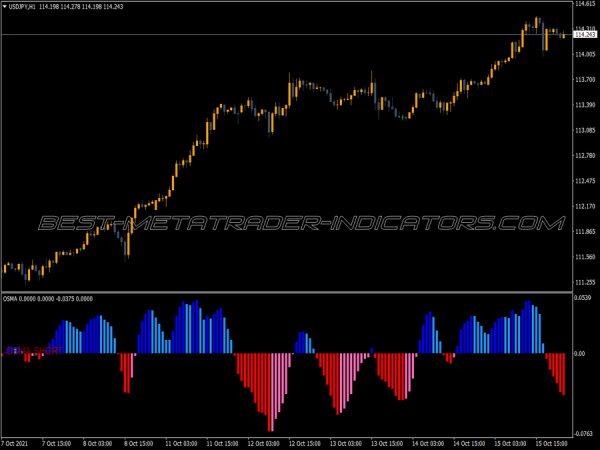
Task: Click the 114.615 price scale label
Action: click(584, 5)
